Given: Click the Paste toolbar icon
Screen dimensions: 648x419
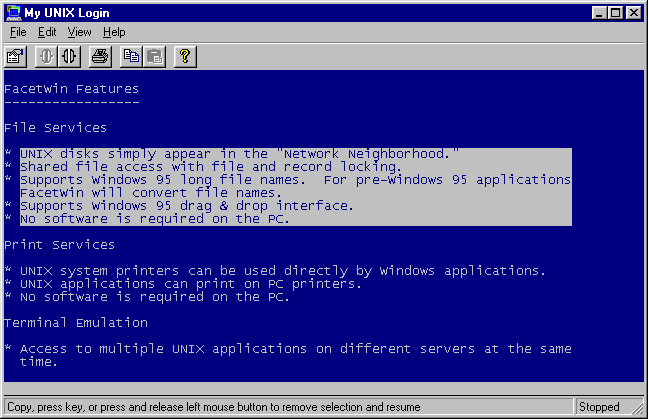Looking at the screenshot, I should tap(154, 56).
